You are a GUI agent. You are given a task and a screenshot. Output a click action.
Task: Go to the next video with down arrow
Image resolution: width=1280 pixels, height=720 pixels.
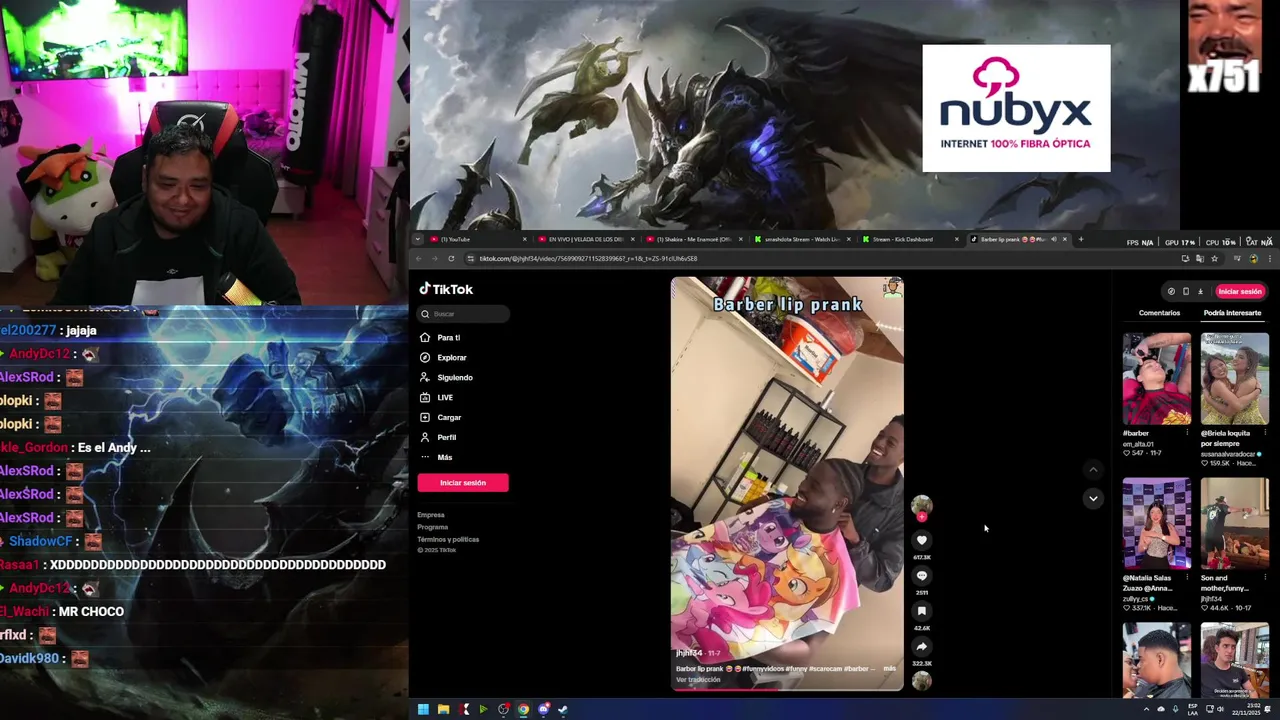[1093, 498]
